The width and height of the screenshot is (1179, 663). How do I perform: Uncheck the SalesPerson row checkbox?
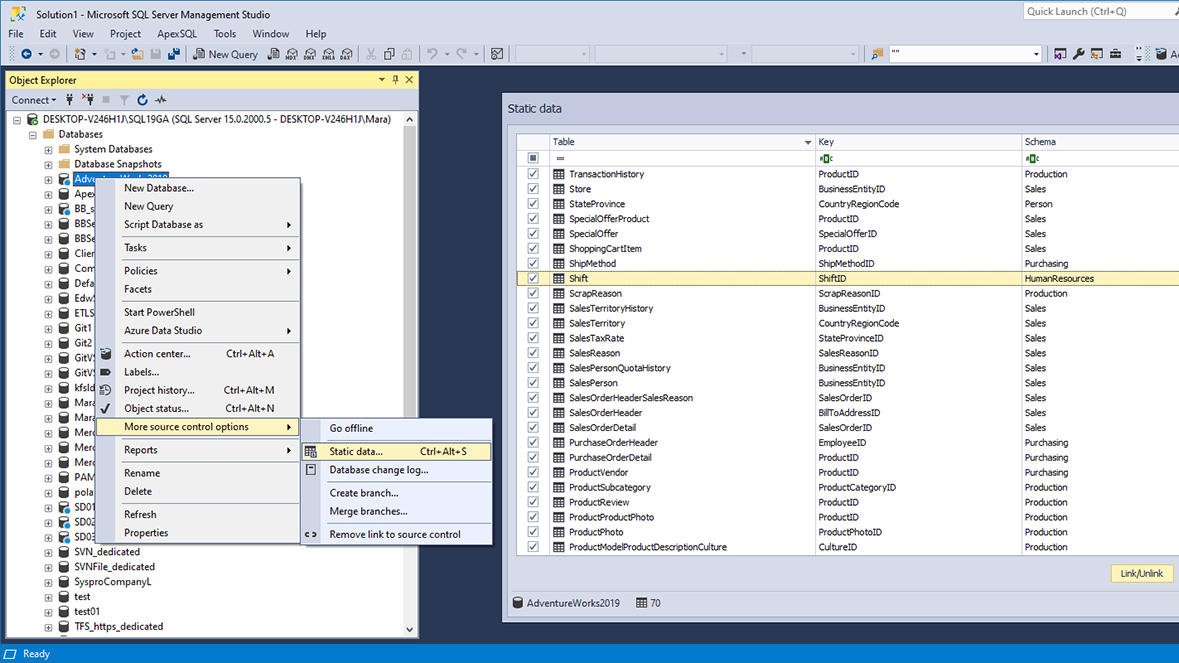533,383
